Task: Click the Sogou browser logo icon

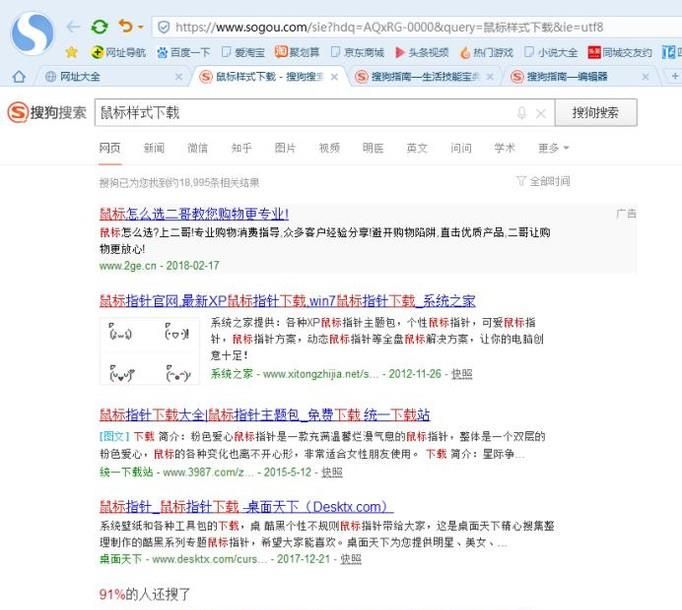Action: [32, 34]
